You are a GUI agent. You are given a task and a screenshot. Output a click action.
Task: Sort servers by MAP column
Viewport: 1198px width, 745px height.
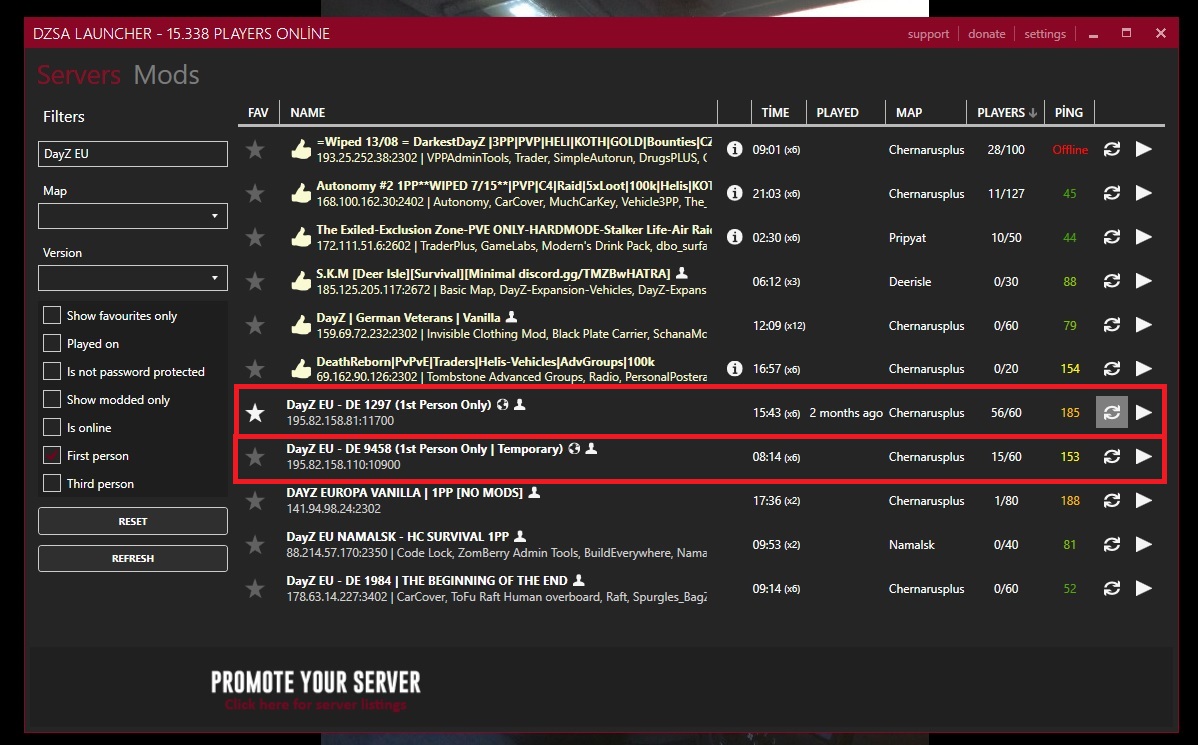tap(909, 112)
